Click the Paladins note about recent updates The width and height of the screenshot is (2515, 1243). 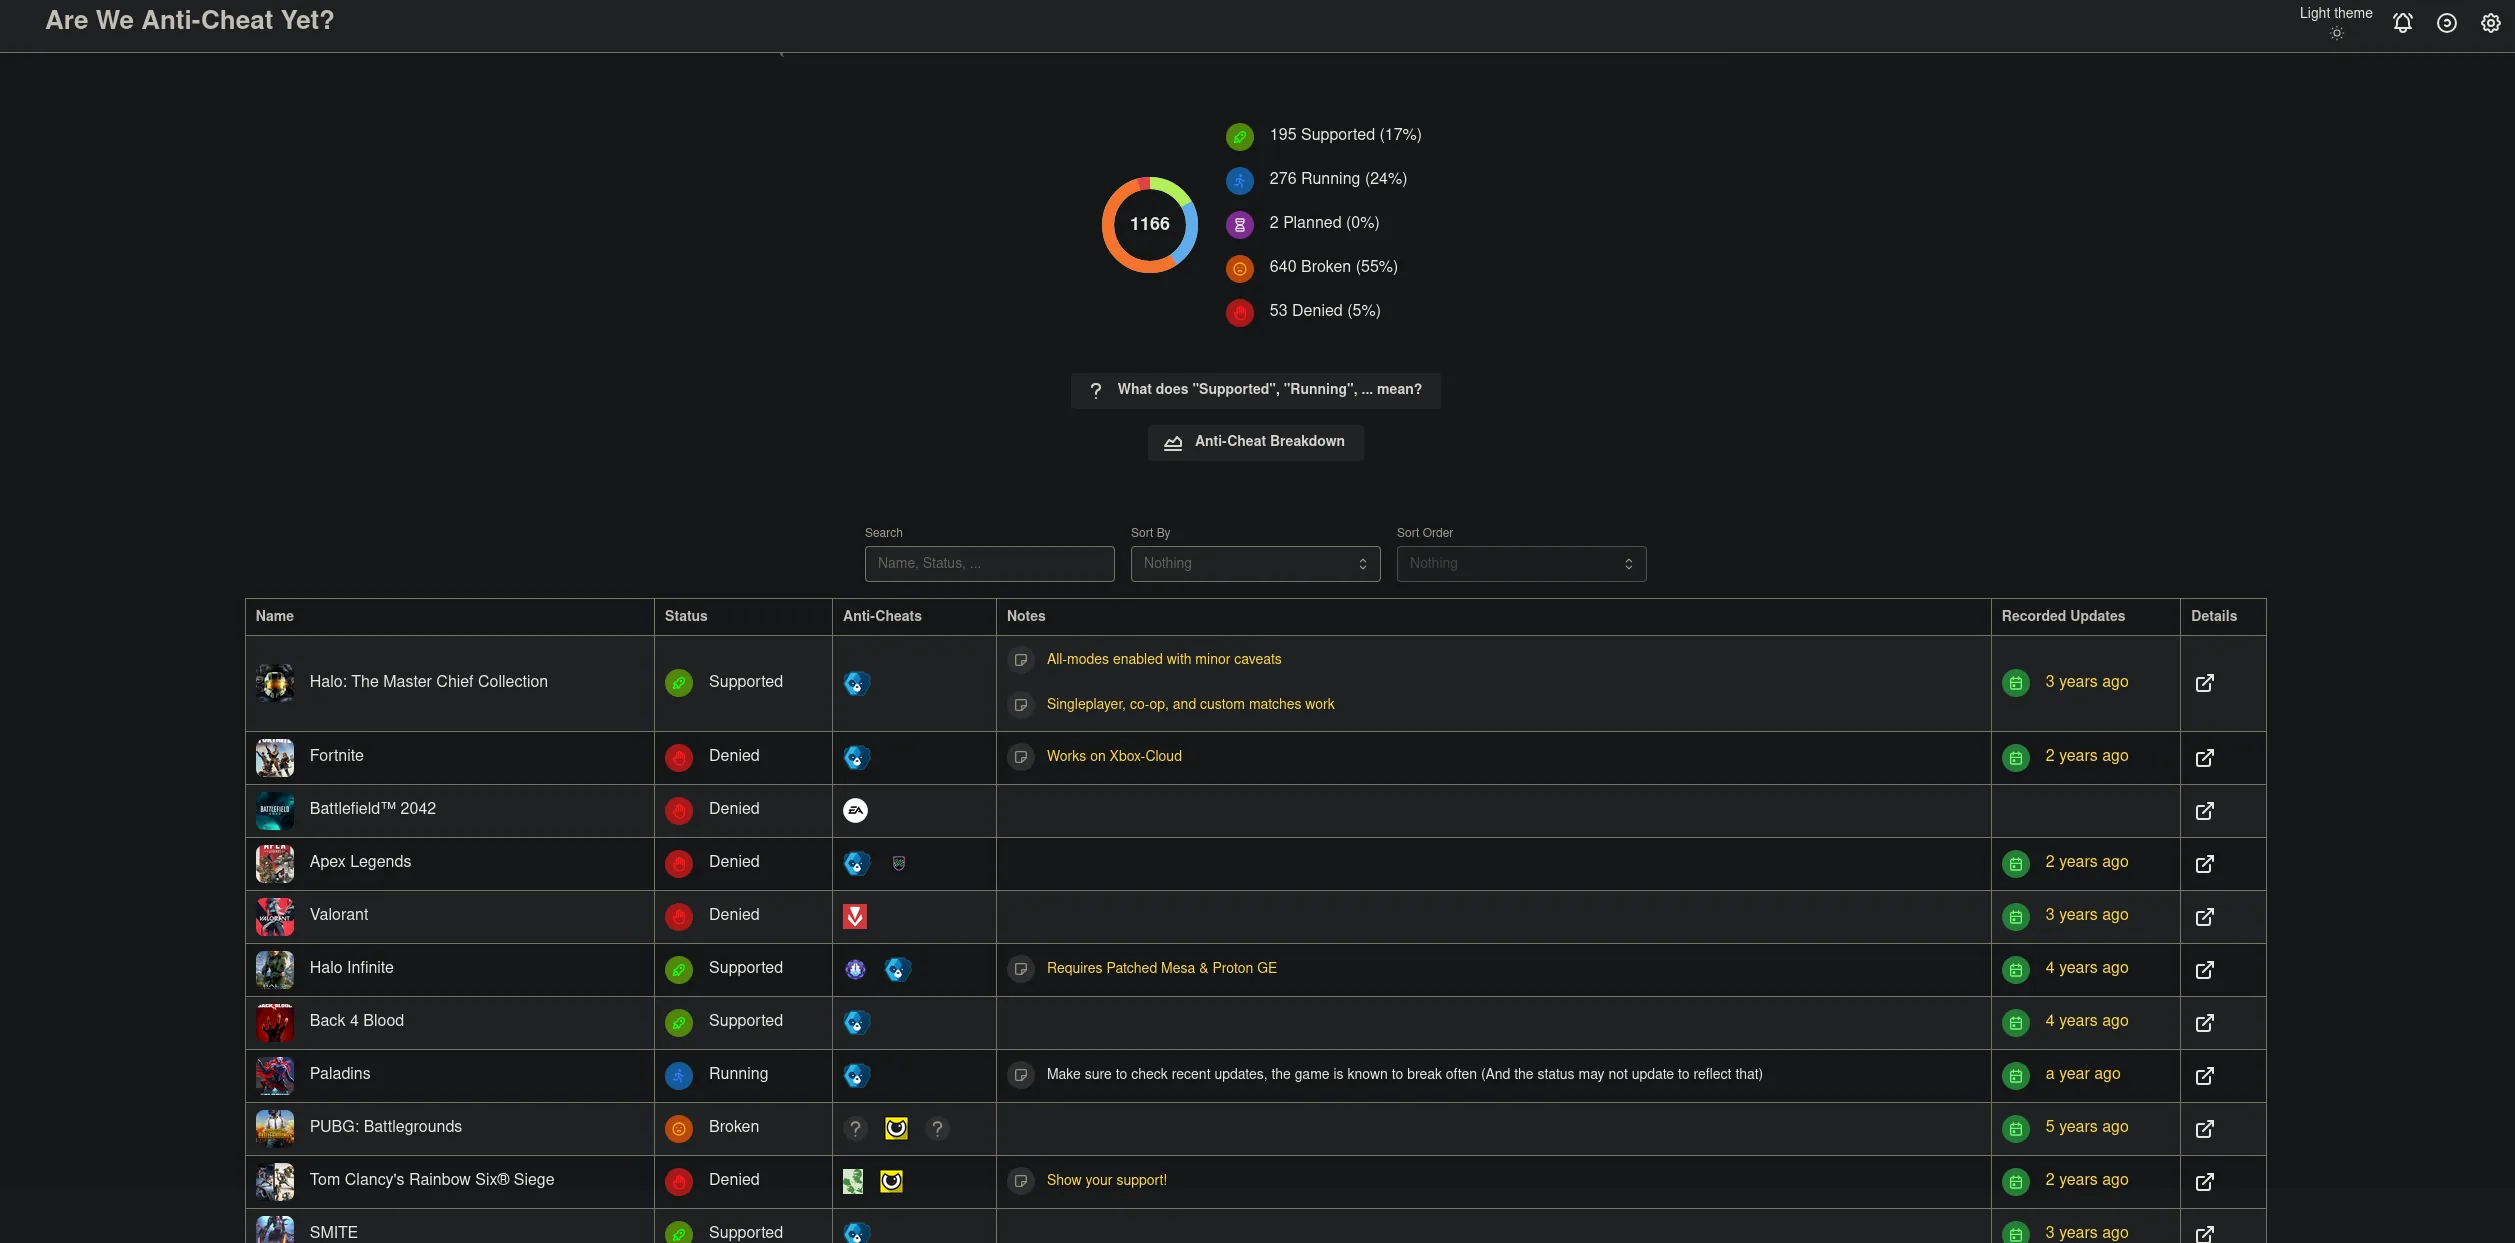point(1404,1075)
